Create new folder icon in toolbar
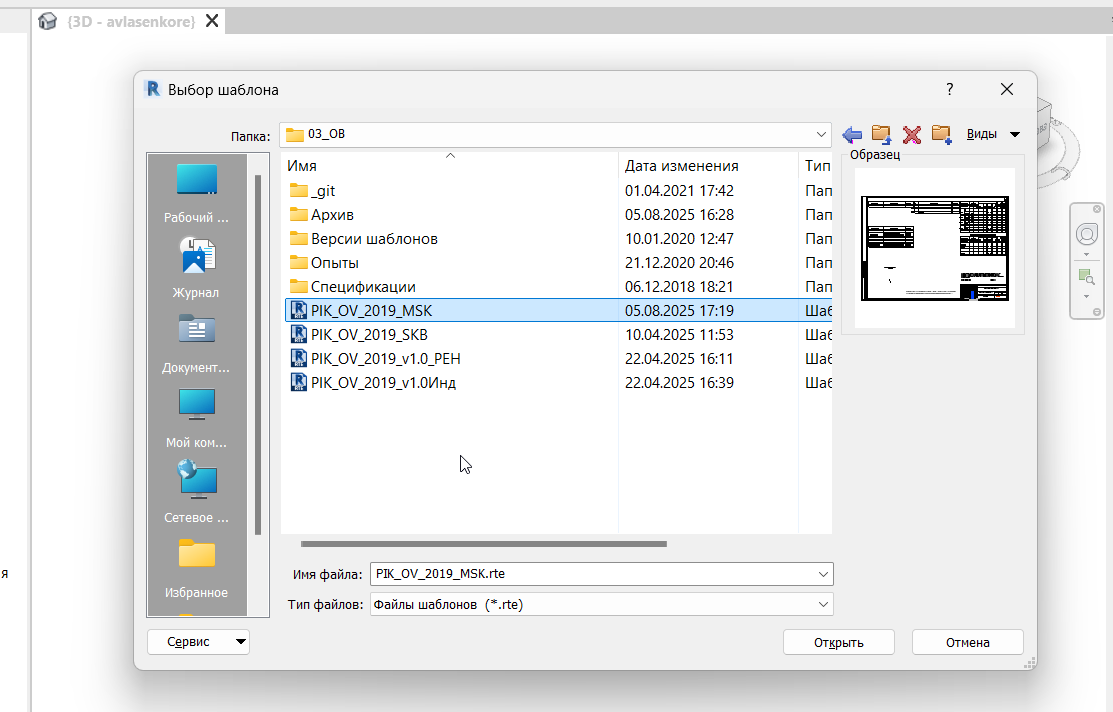 coord(941,134)
